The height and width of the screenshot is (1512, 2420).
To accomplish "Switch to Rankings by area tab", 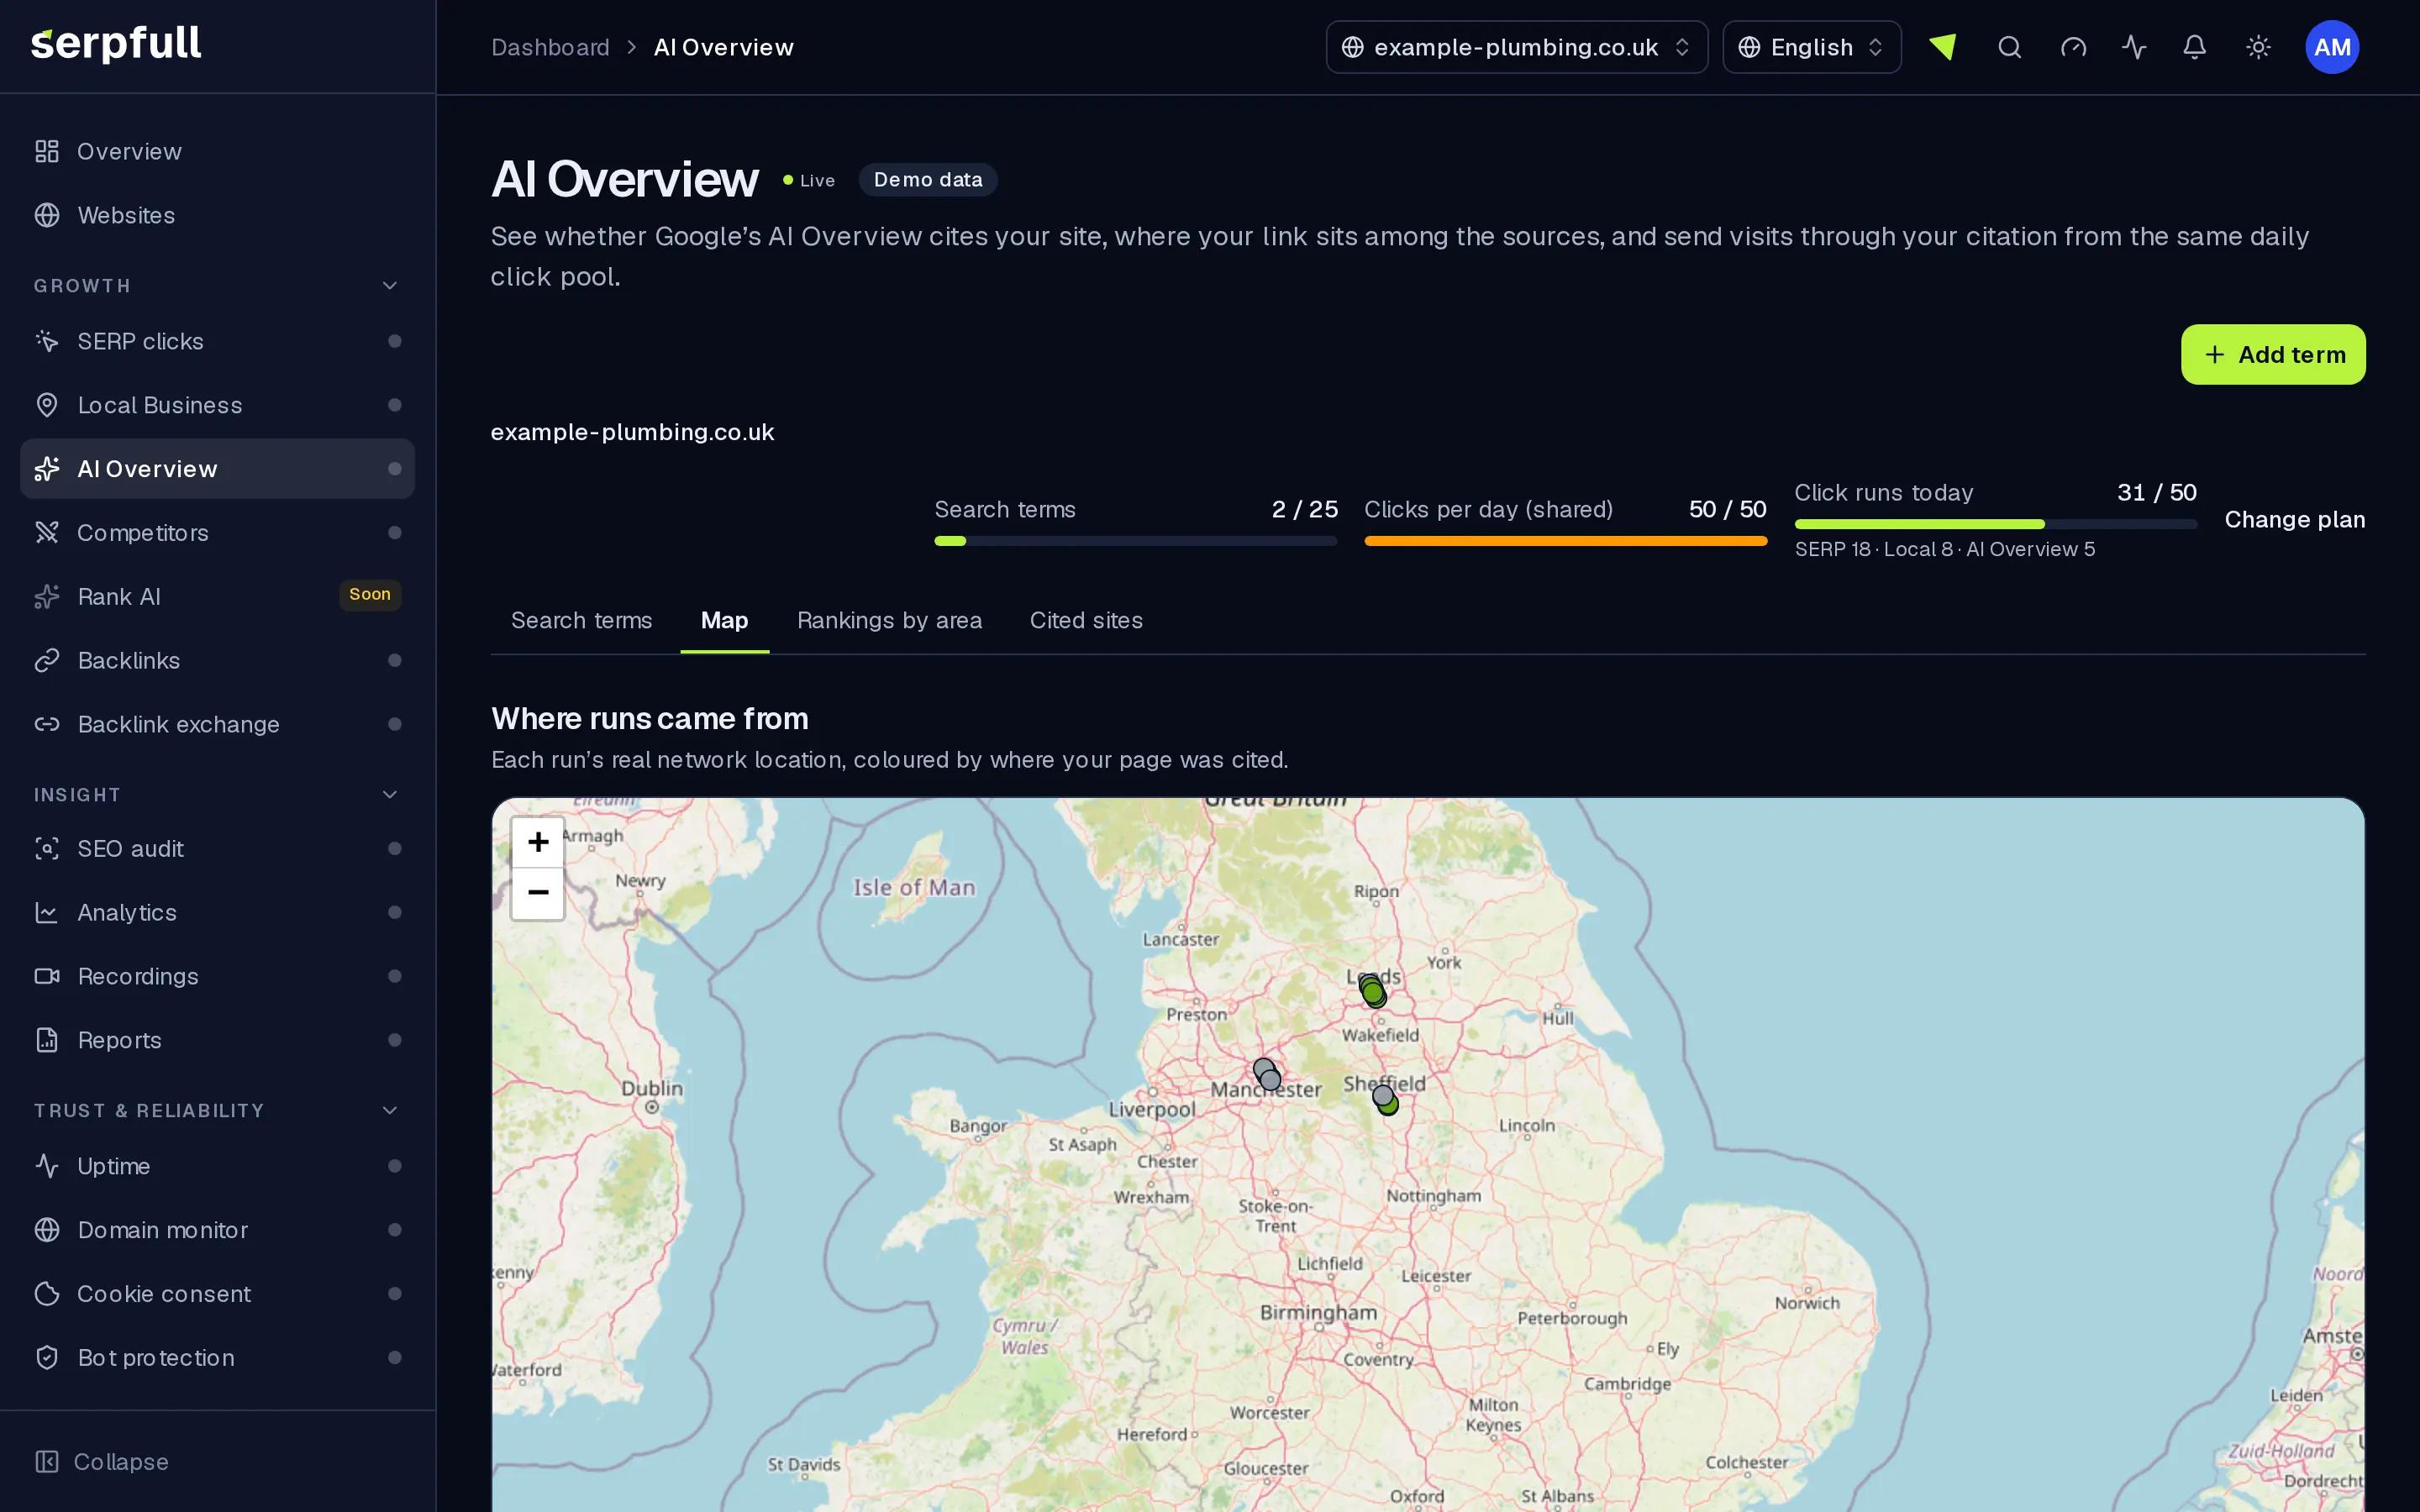I will (890, 621).
